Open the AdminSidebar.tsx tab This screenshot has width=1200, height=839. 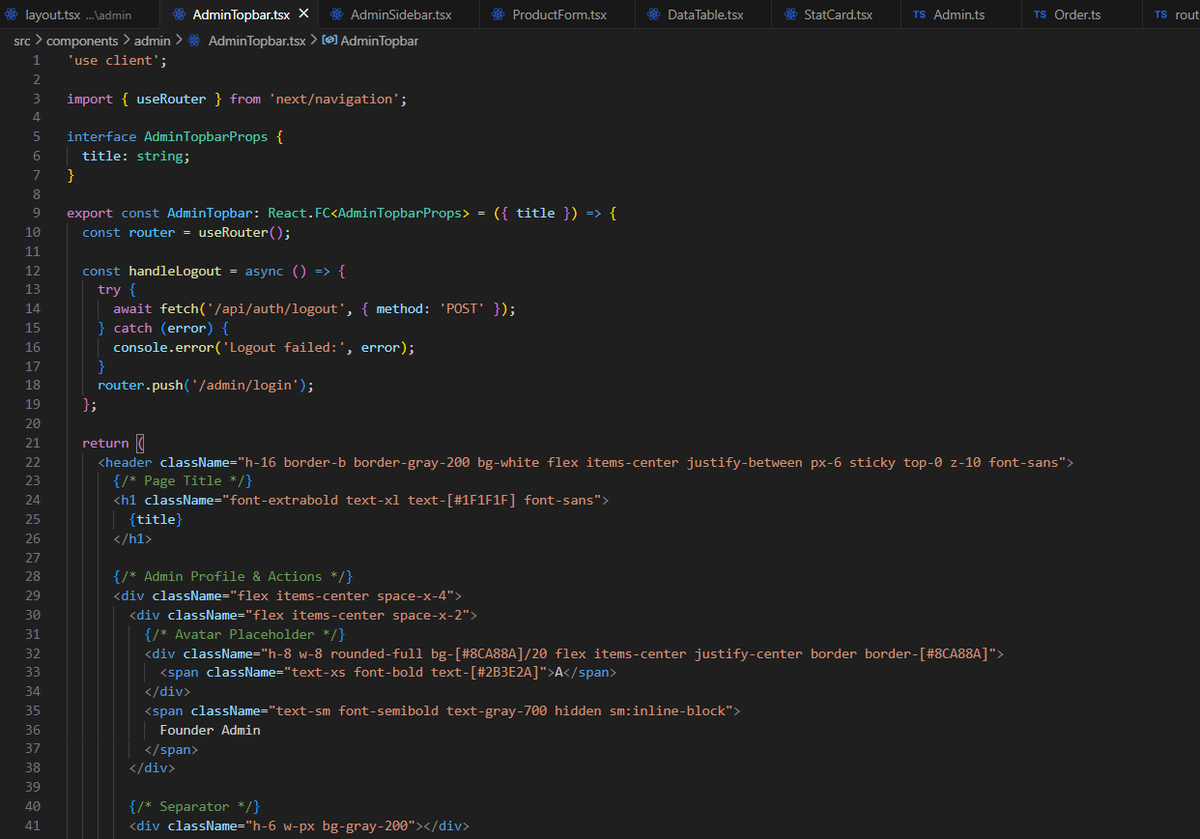400,15
